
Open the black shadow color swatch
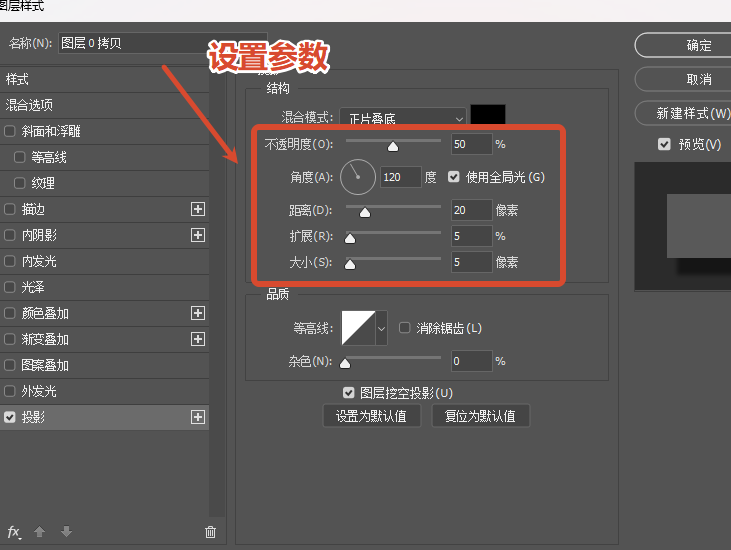tap(488, 115)
